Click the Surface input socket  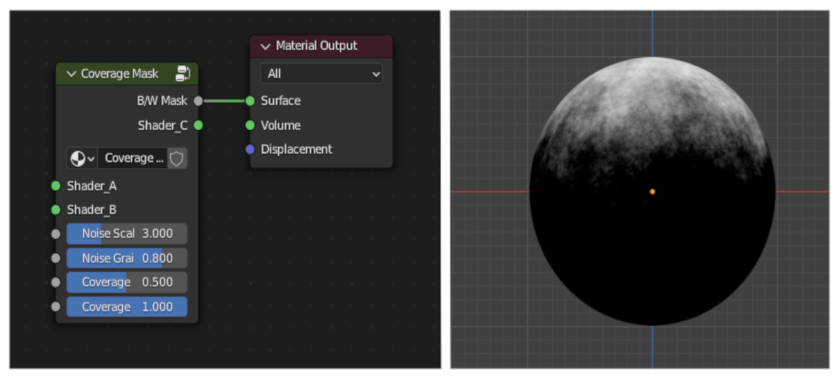pyautogui.click(x=250, y=101)
